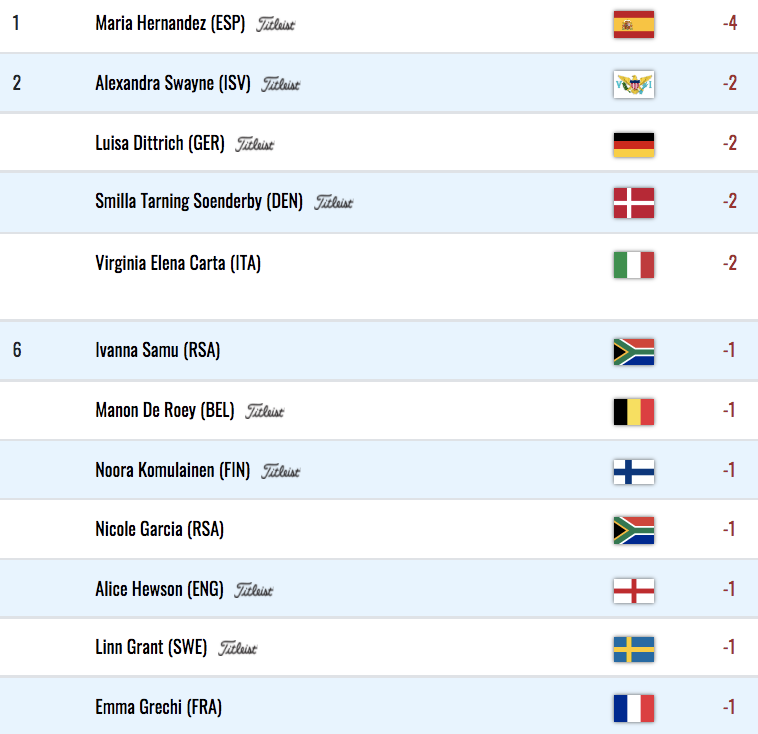The image size is (758, 734).
Task: Click the Germany flag icon
Action: click(634, 145)
